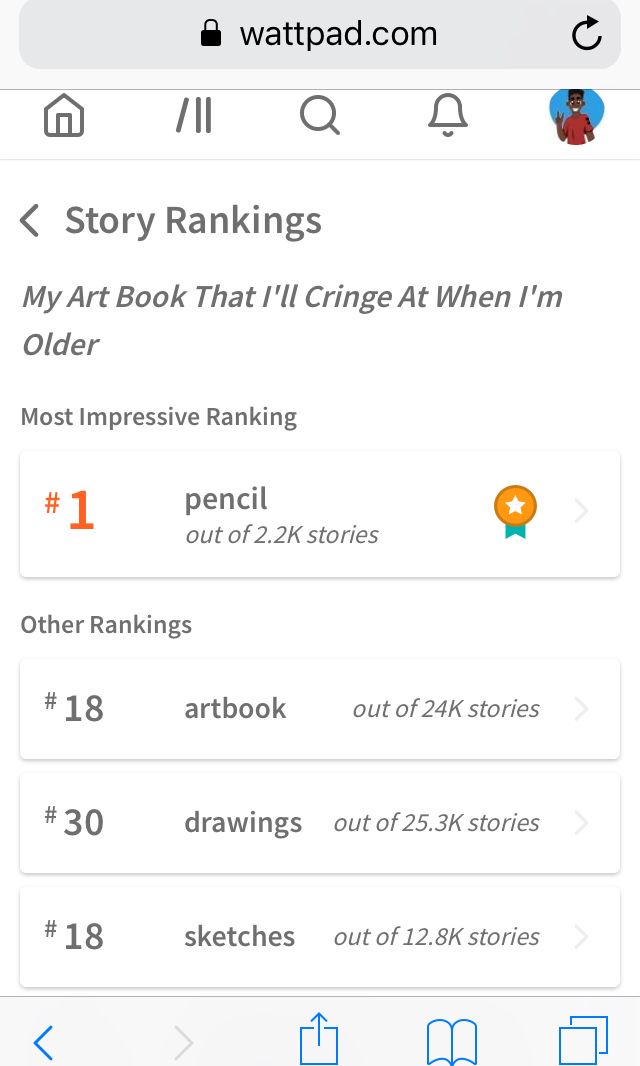Image resolution: width=640 pixels, height=1066 pixels.
Task: Tap the wattpad.com address bar
Action: tap(320, 35)
